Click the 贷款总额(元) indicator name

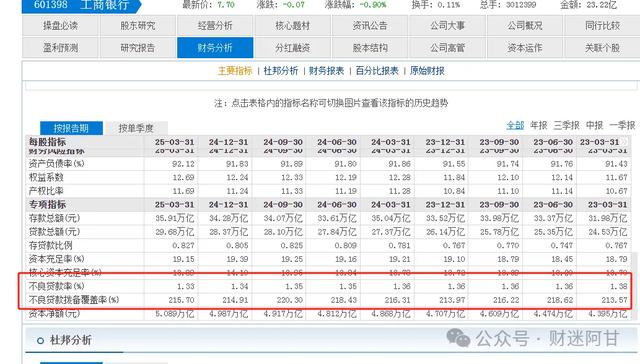coord(54,232)
